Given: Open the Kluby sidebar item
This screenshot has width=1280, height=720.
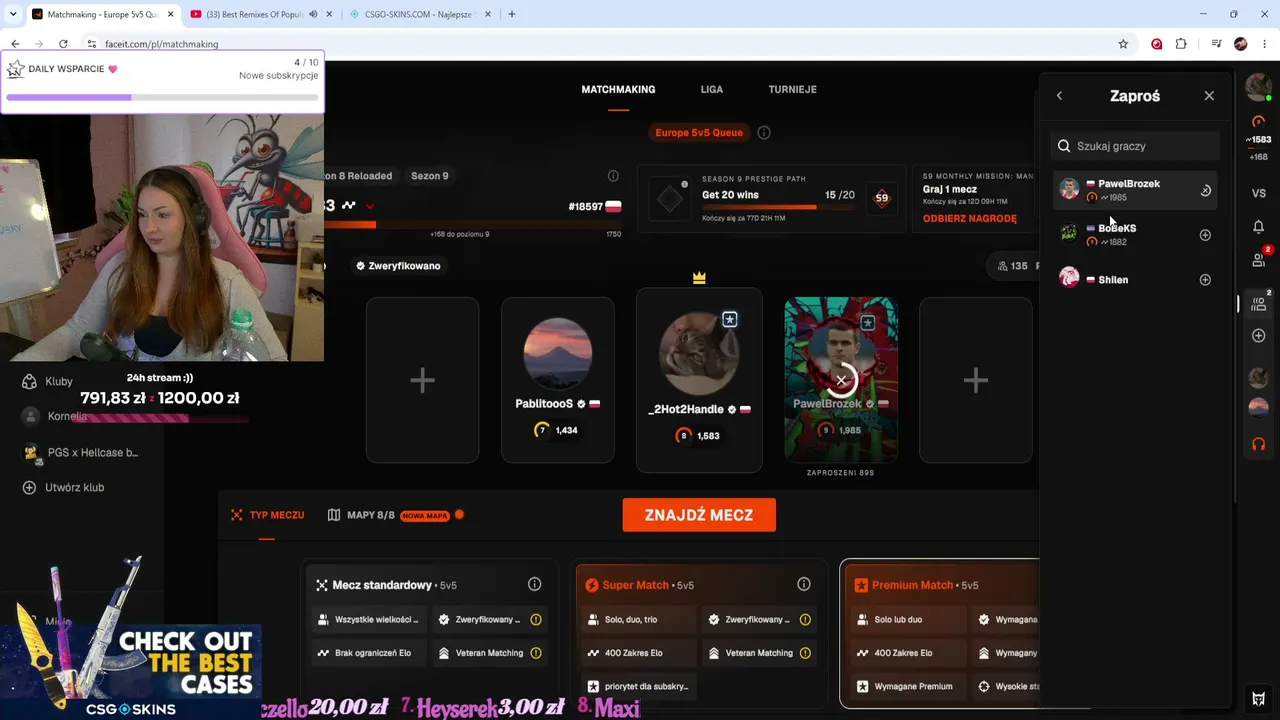Looking at the screenshot, I should pos(48,381).
